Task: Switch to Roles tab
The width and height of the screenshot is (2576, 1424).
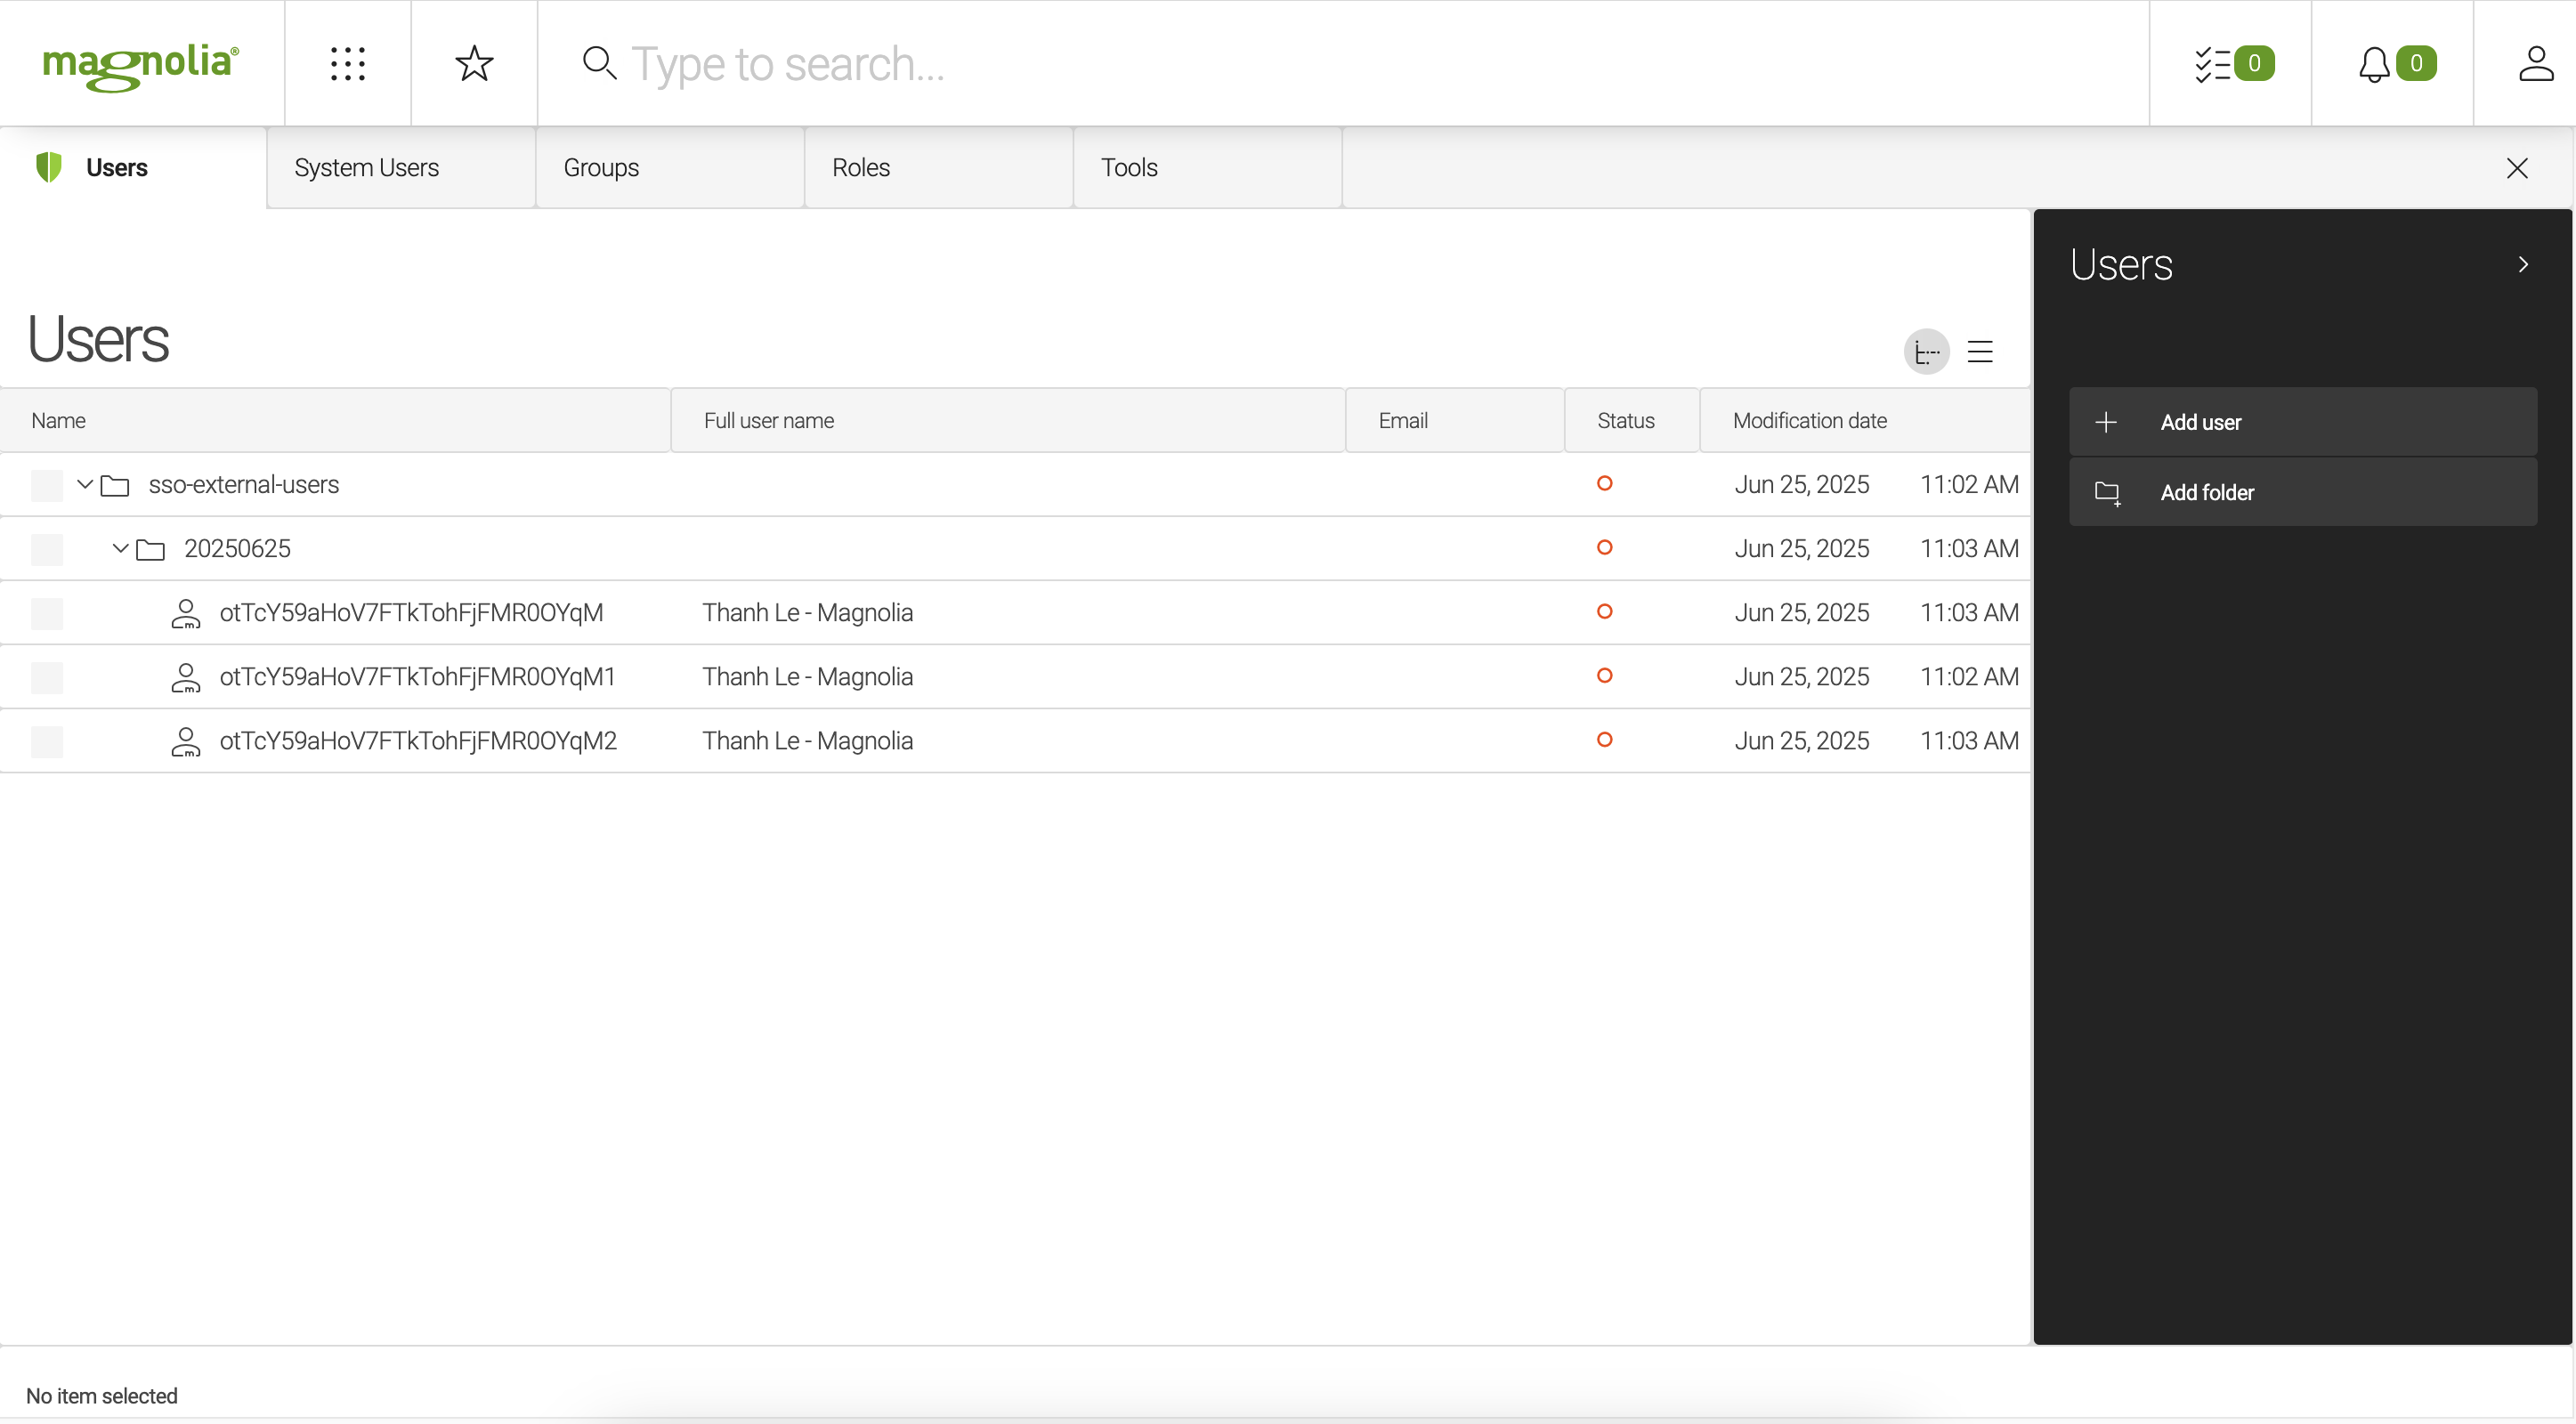Action: point(939,167)
